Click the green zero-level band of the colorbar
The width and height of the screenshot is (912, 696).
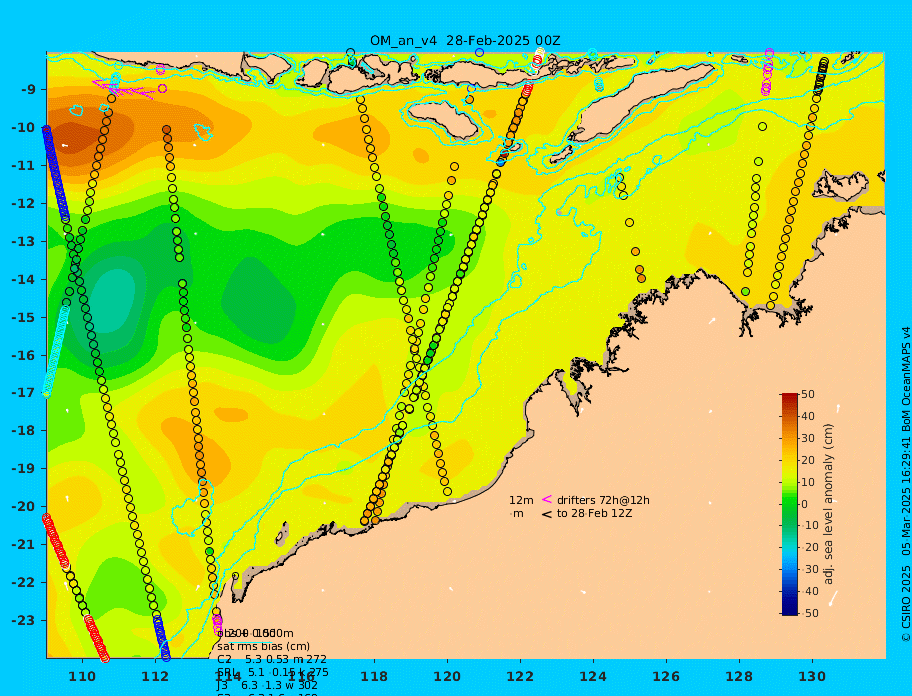pyautogui.click(x=790, y=504)
